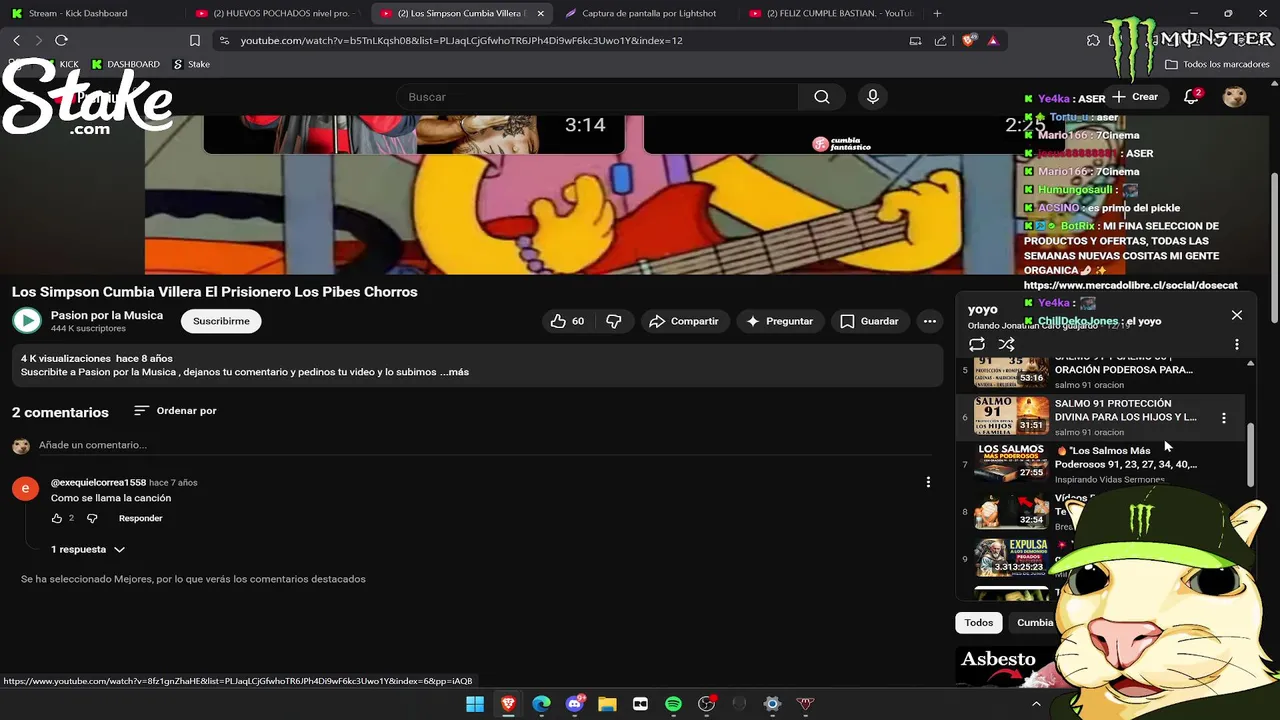This screenshot has height=720, width=1280.
Task: Select the Cumbia filter chip
Action: click(x=1035, y=622)
